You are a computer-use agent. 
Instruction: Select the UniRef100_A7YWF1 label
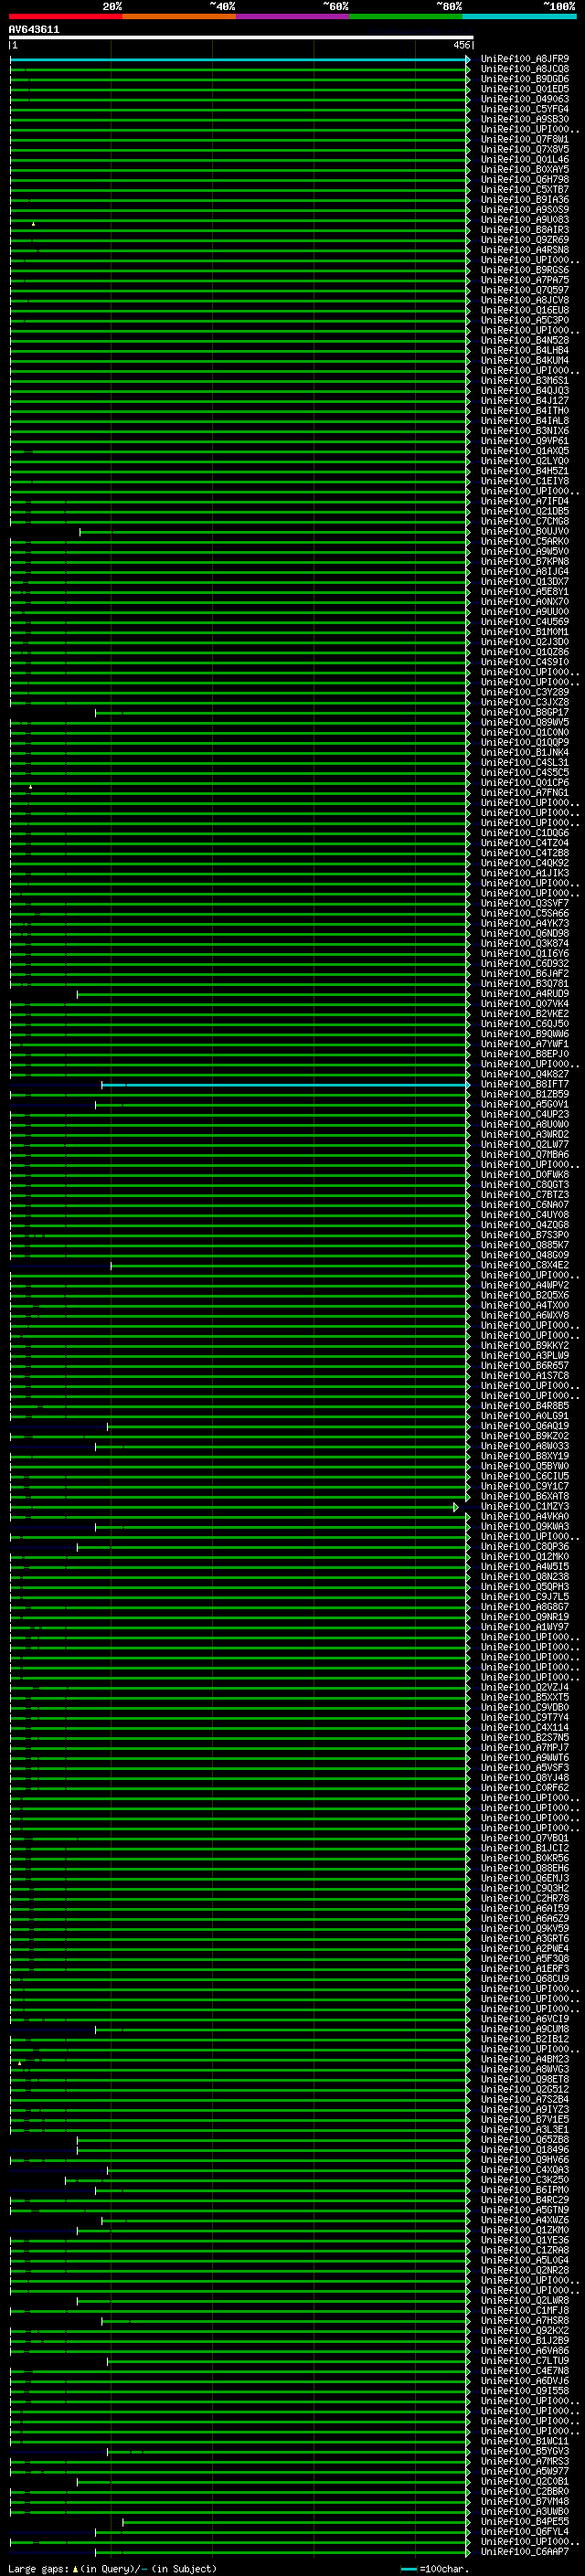[525, 1044]
